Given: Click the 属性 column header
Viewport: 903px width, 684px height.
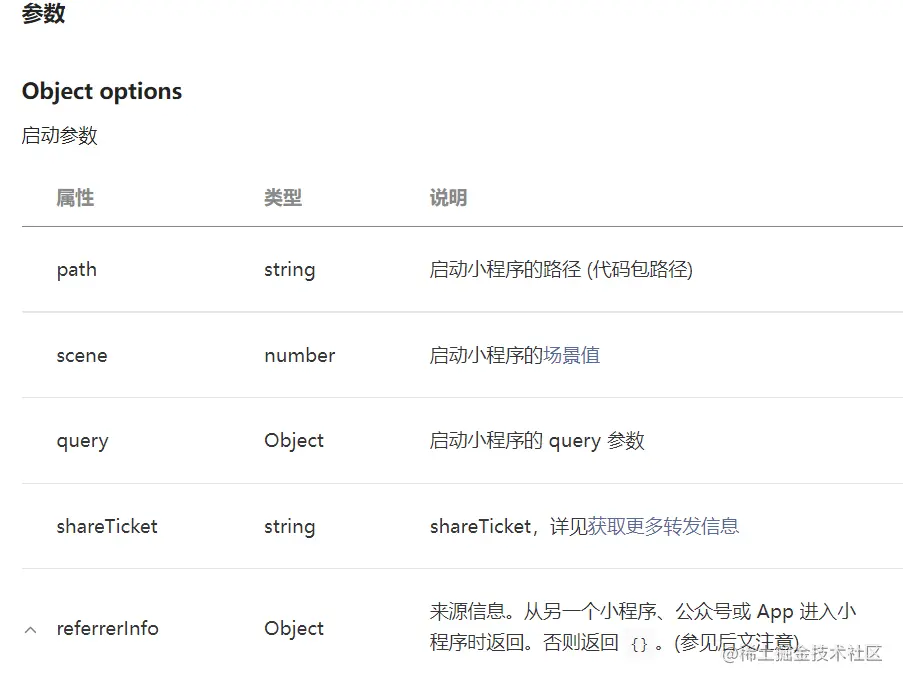Looking at the screenshot, I should tap(75, 198).
